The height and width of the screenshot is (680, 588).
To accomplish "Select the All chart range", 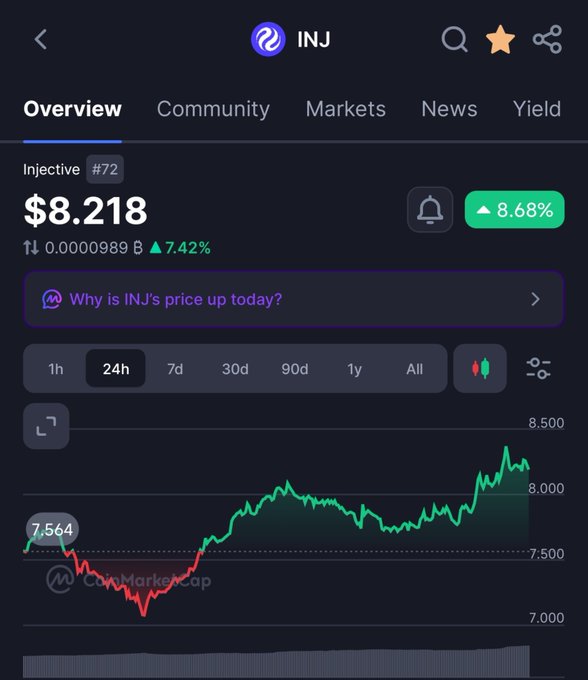I will (x=415, y=369).
